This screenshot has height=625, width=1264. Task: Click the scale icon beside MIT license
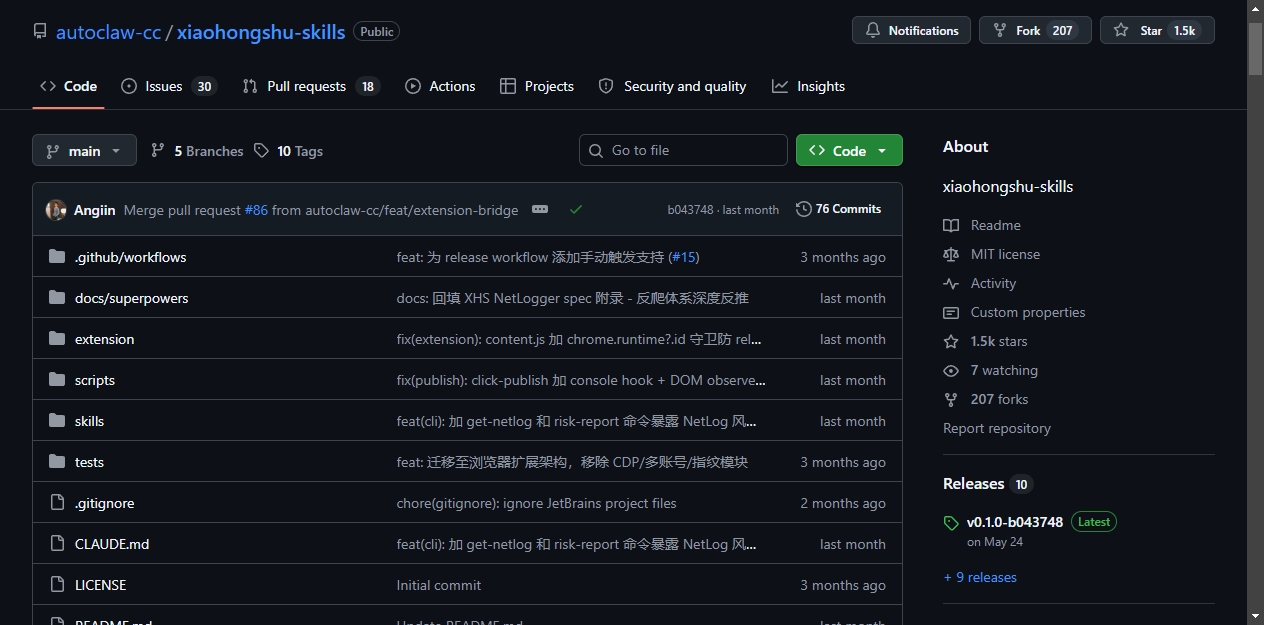[x=951, y=254]
